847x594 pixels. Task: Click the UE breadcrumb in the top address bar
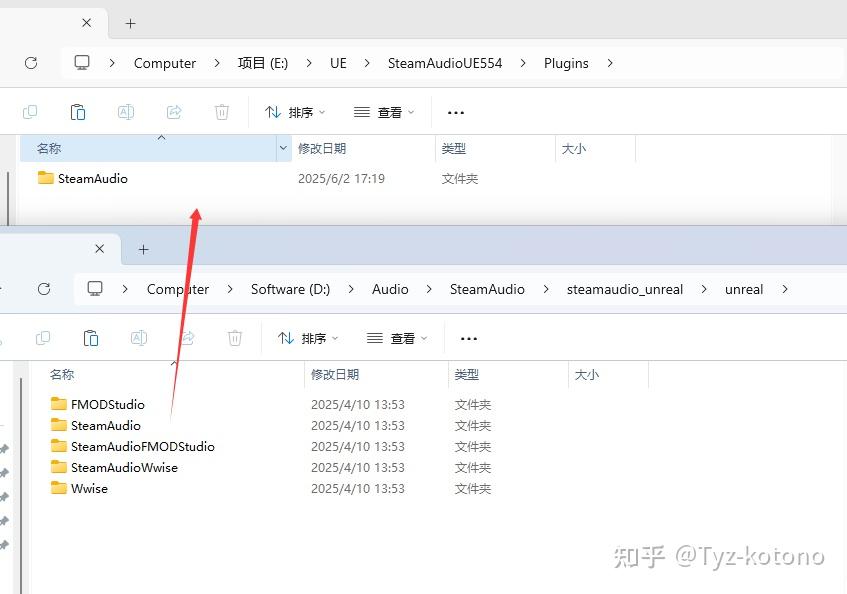pyautogui.click(x=337, y=62)
